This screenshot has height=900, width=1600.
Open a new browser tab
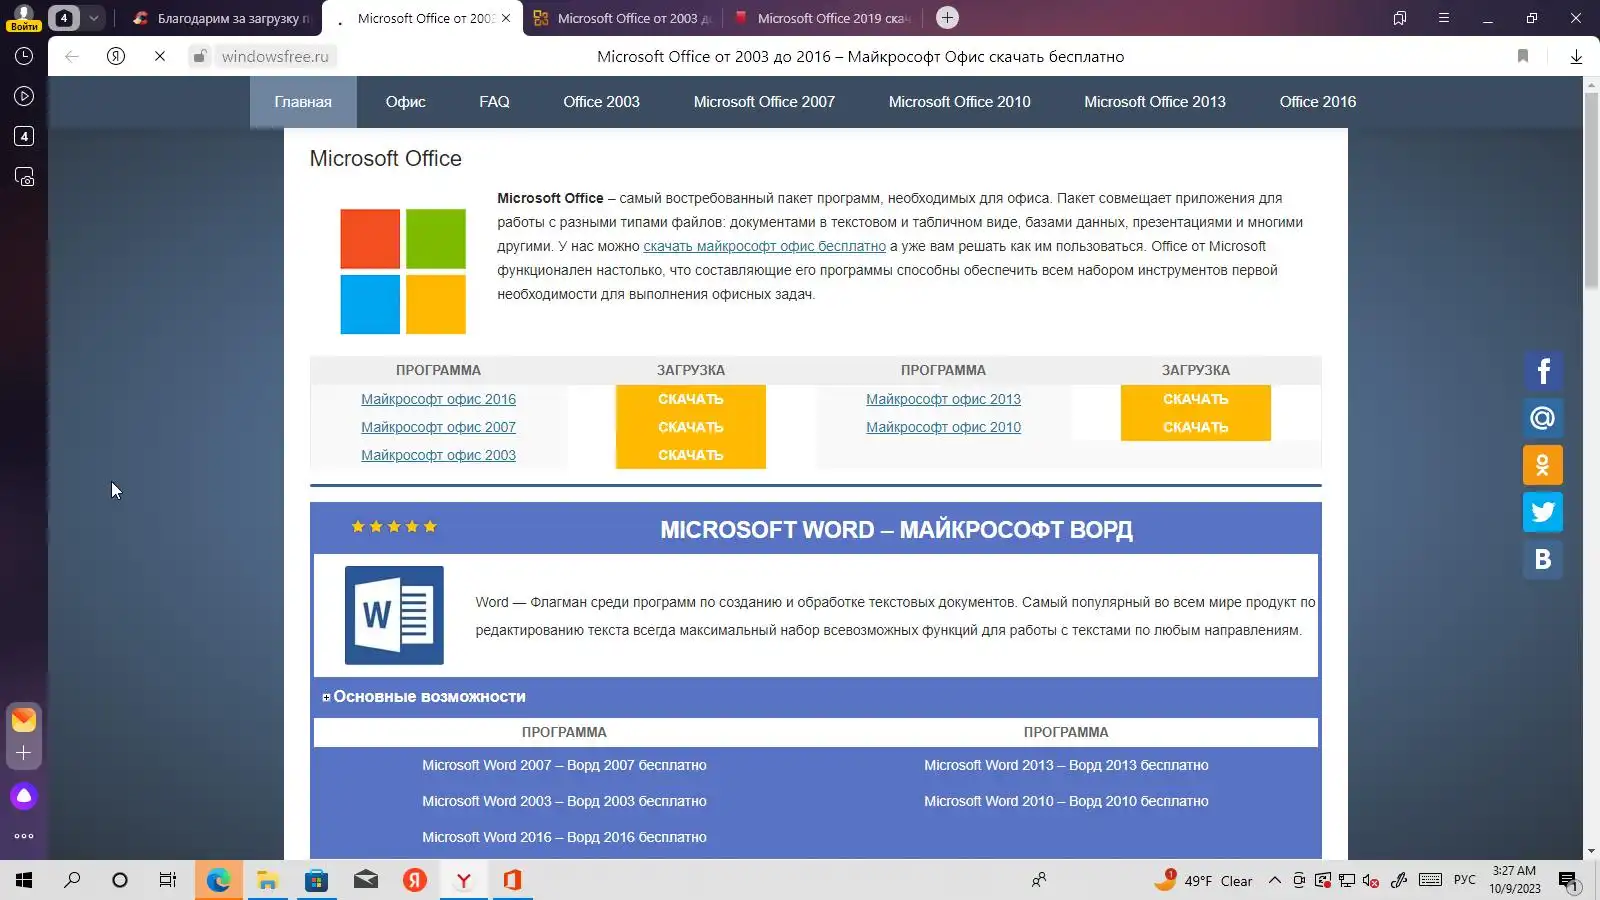tap(947, 18)
